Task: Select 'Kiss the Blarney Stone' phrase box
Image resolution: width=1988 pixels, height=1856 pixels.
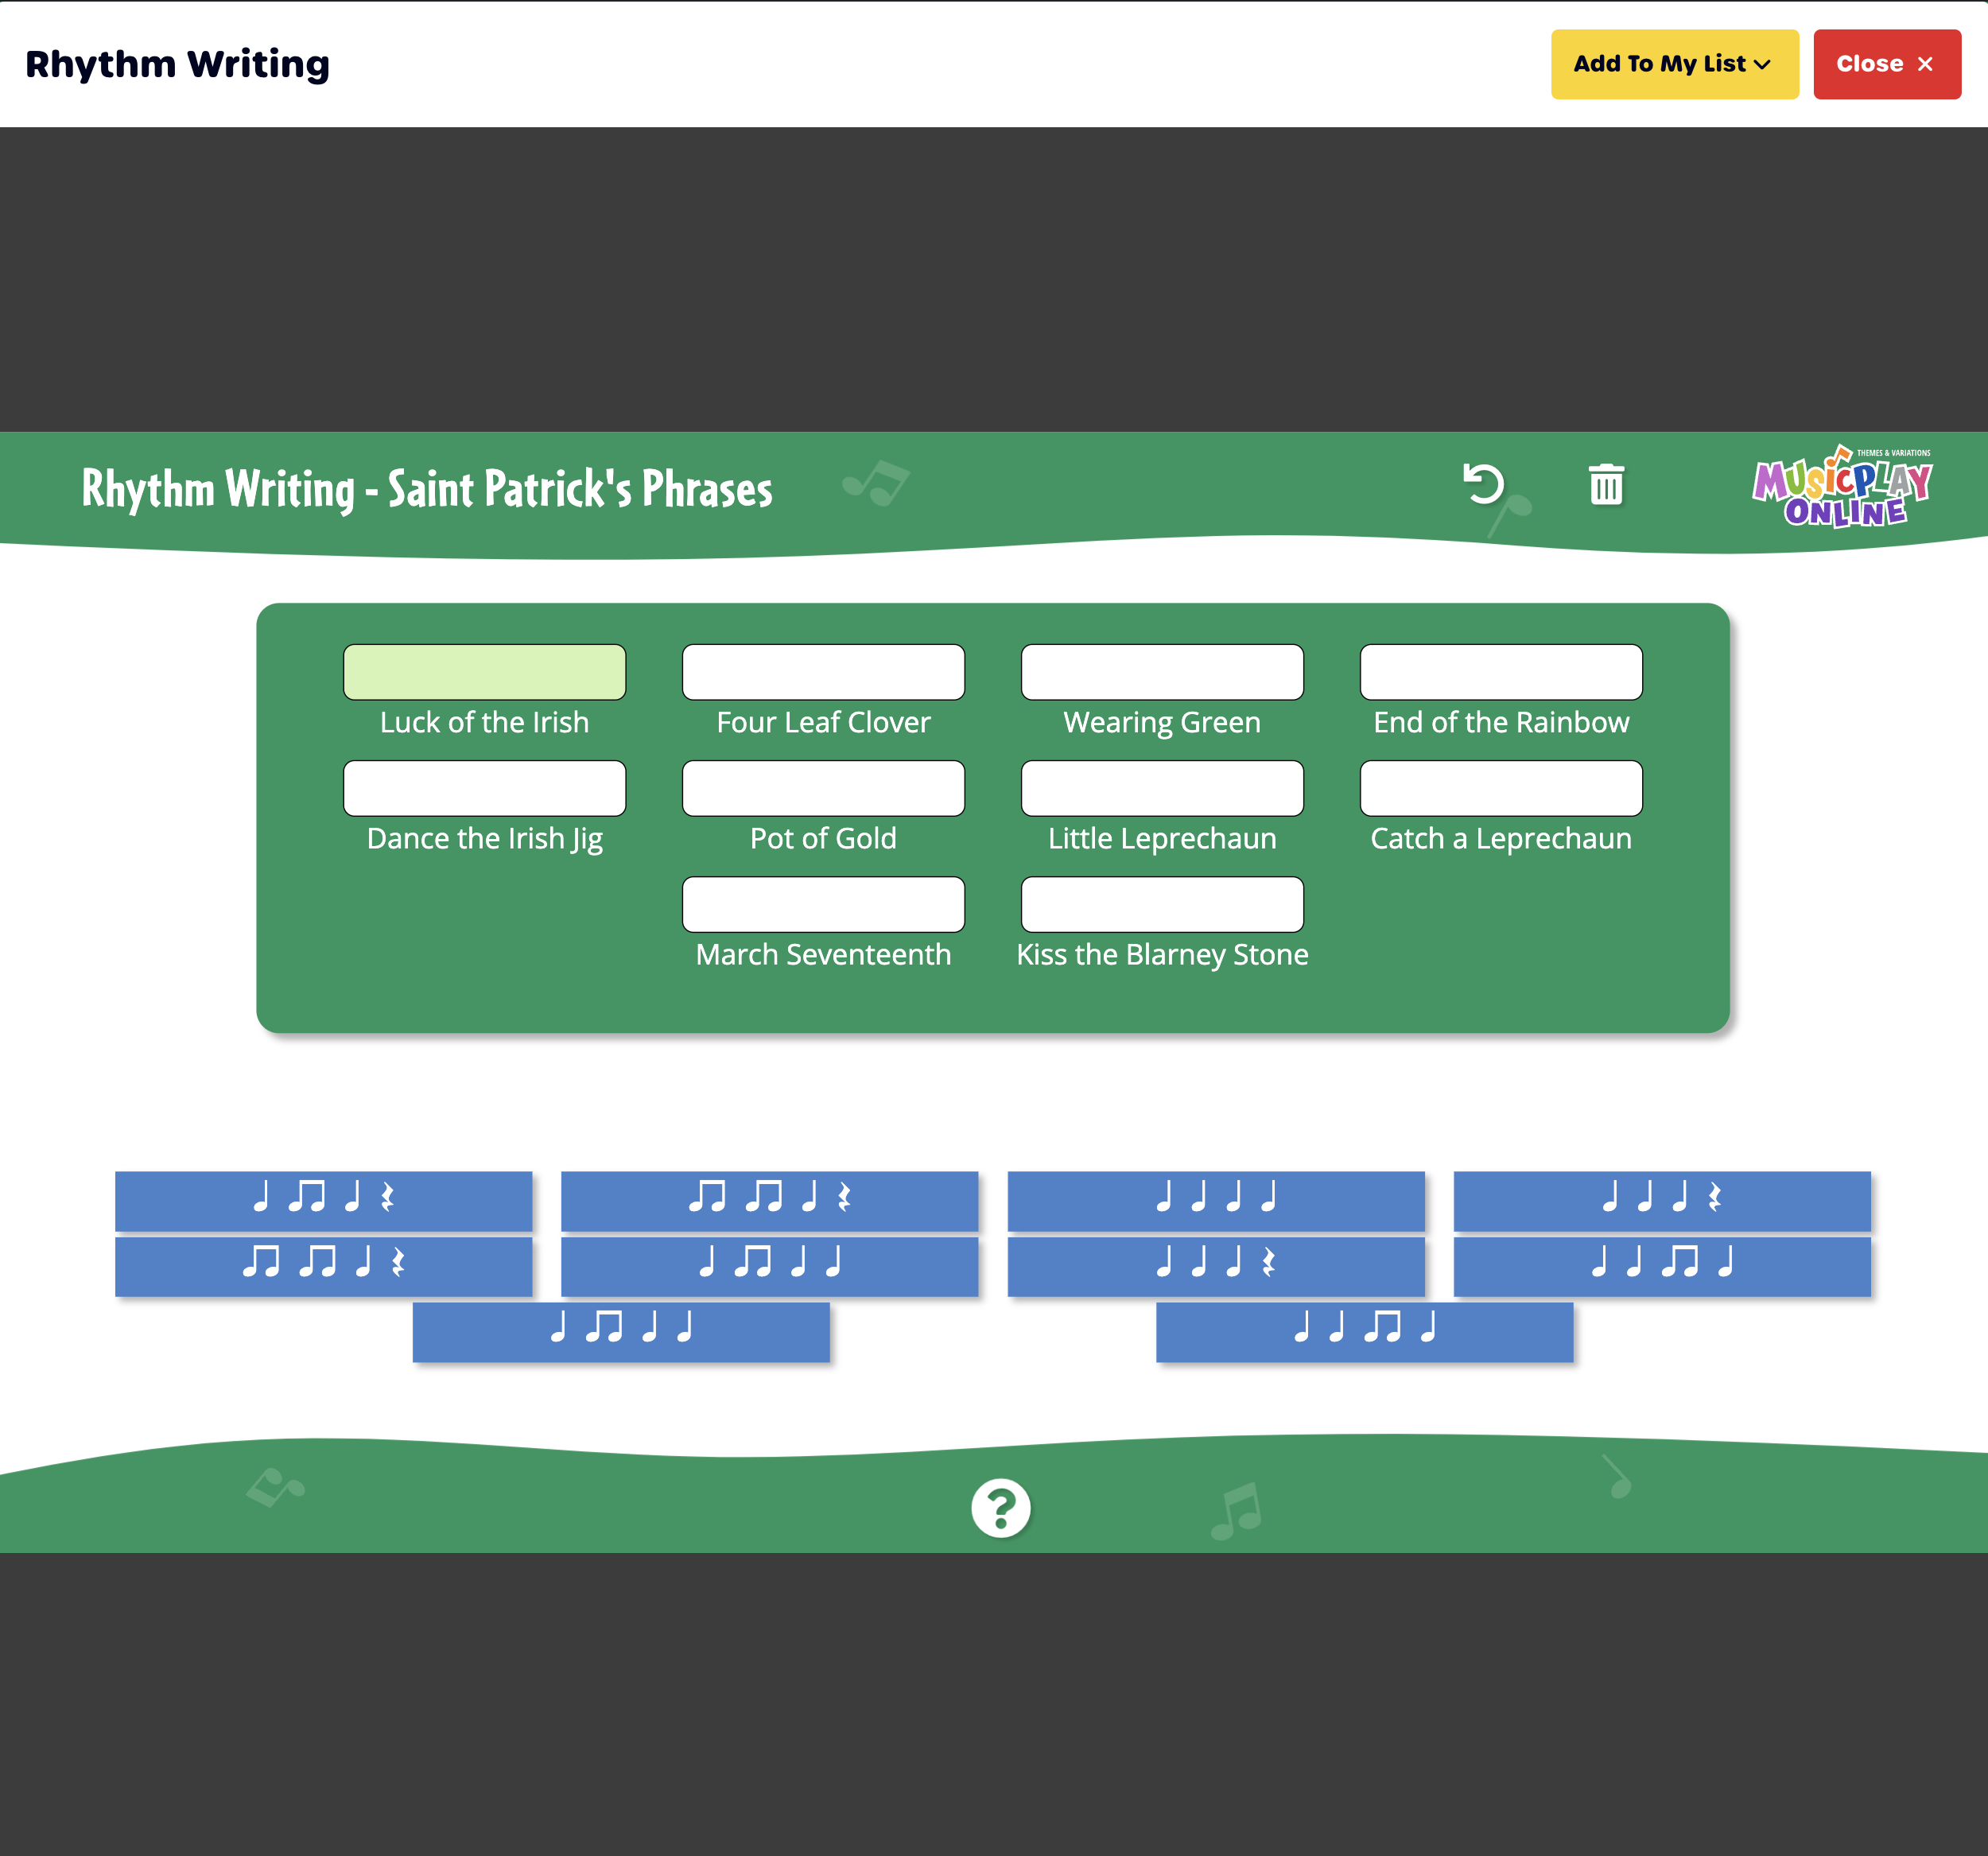Action: pyautogui.click(x=1162, y=905)
